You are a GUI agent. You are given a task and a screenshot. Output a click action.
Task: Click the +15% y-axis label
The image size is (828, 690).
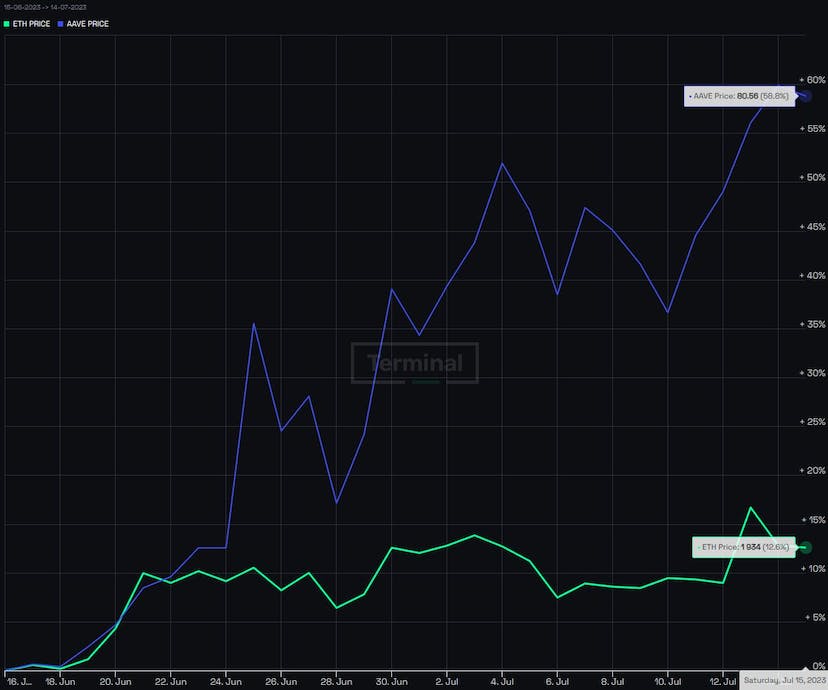[812, 520]
